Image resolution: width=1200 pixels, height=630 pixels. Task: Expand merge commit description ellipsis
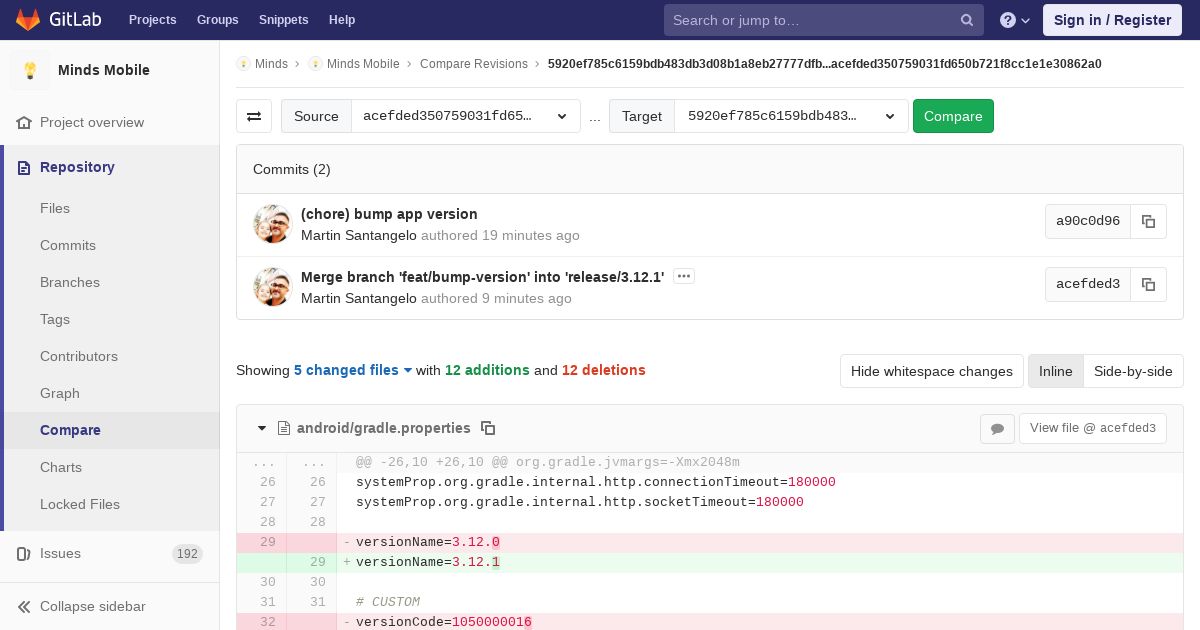(684, 276)
